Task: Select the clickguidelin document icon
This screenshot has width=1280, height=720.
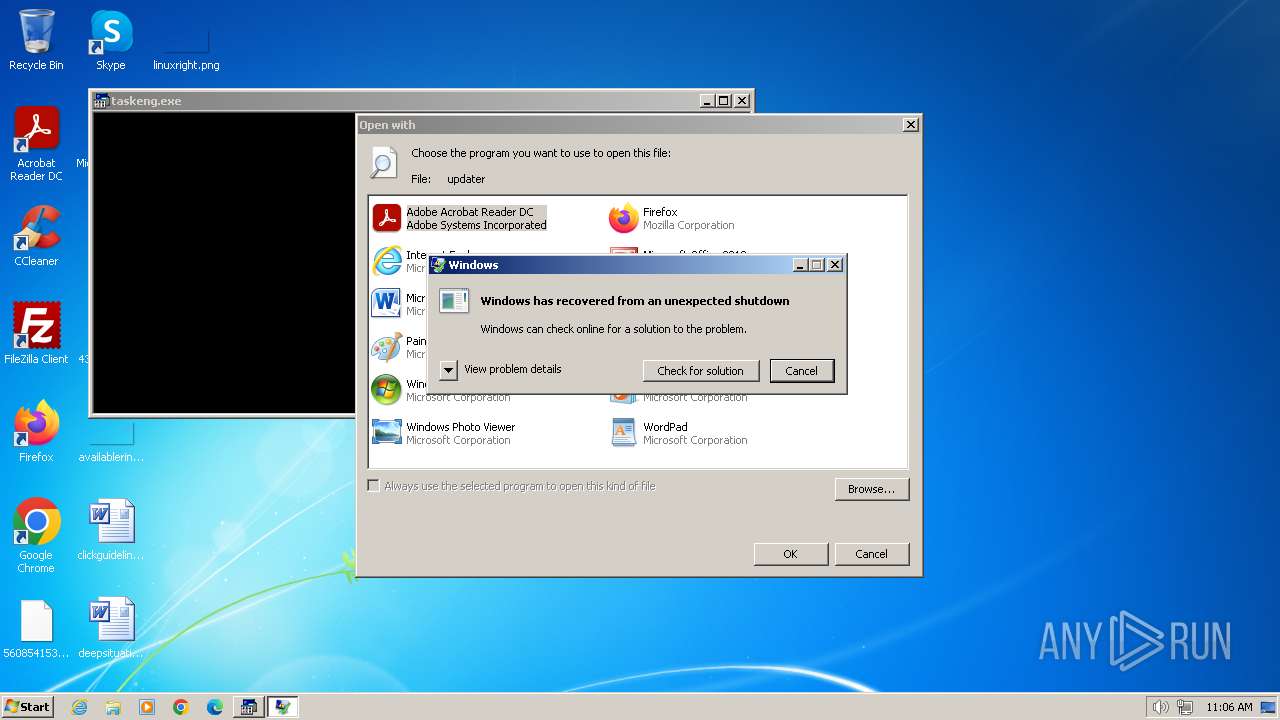Action: [x=111, y=530]
